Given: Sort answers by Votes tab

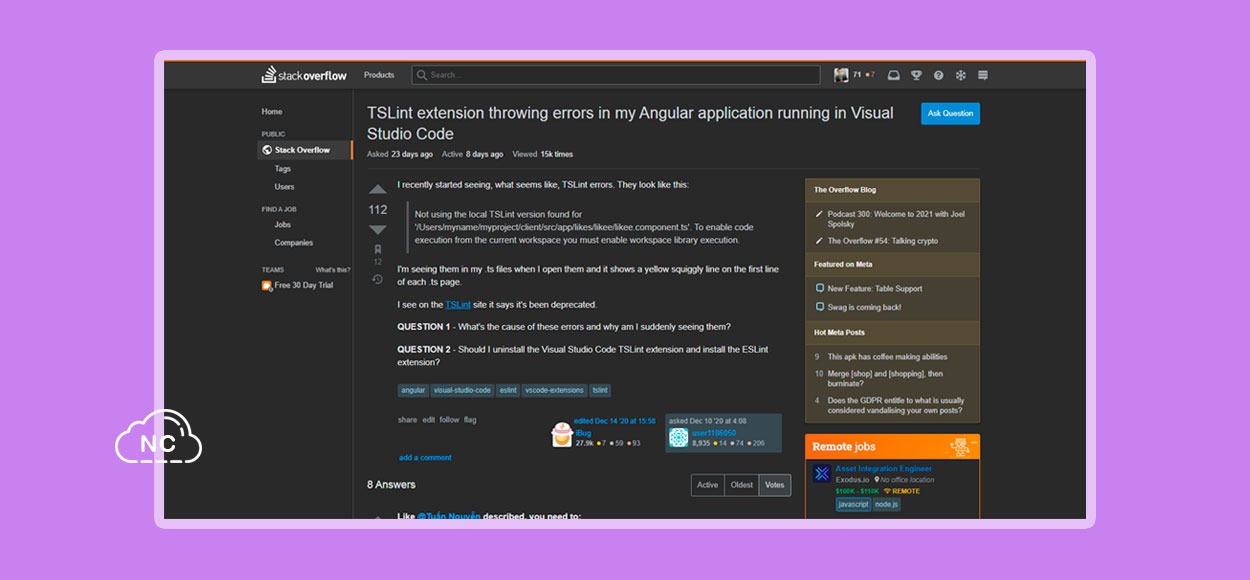Looking at the screenshot, I should click(x=775, y=485).
